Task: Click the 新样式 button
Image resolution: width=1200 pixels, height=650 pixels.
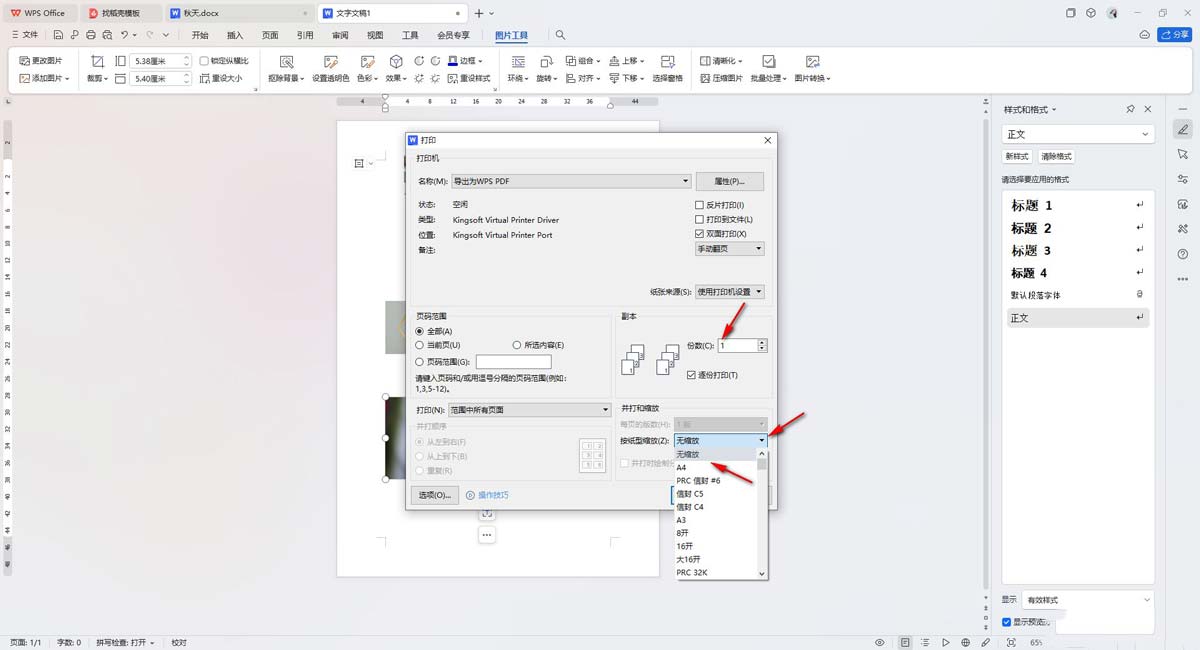Action: click(1017, 157)
